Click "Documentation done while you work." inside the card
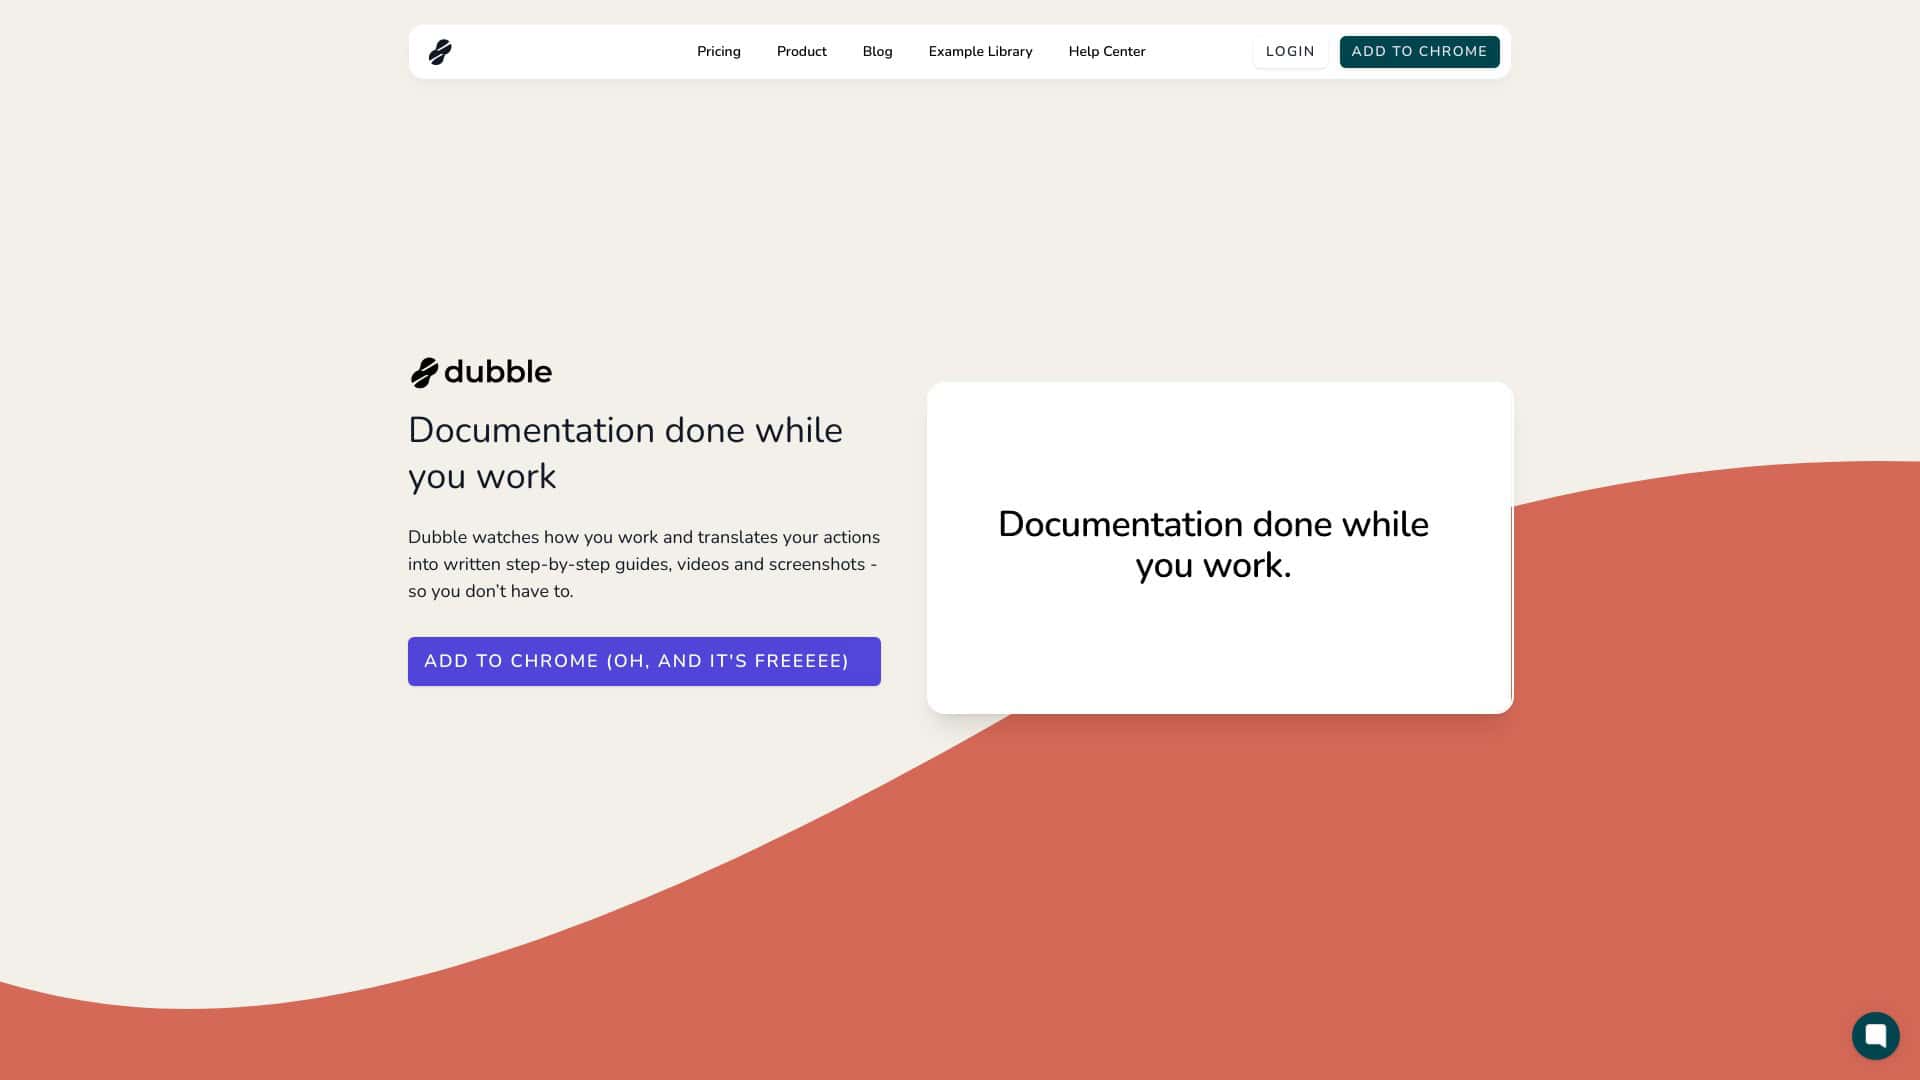 [1214, 544]
